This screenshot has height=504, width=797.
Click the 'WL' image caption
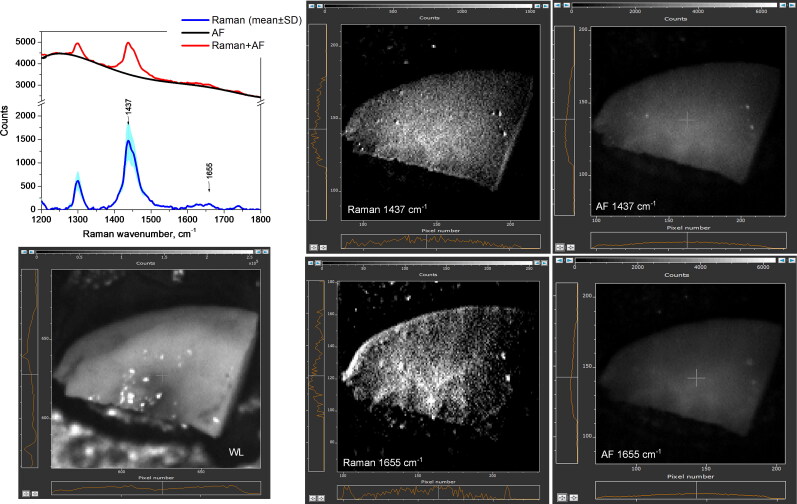pos(236,452)
